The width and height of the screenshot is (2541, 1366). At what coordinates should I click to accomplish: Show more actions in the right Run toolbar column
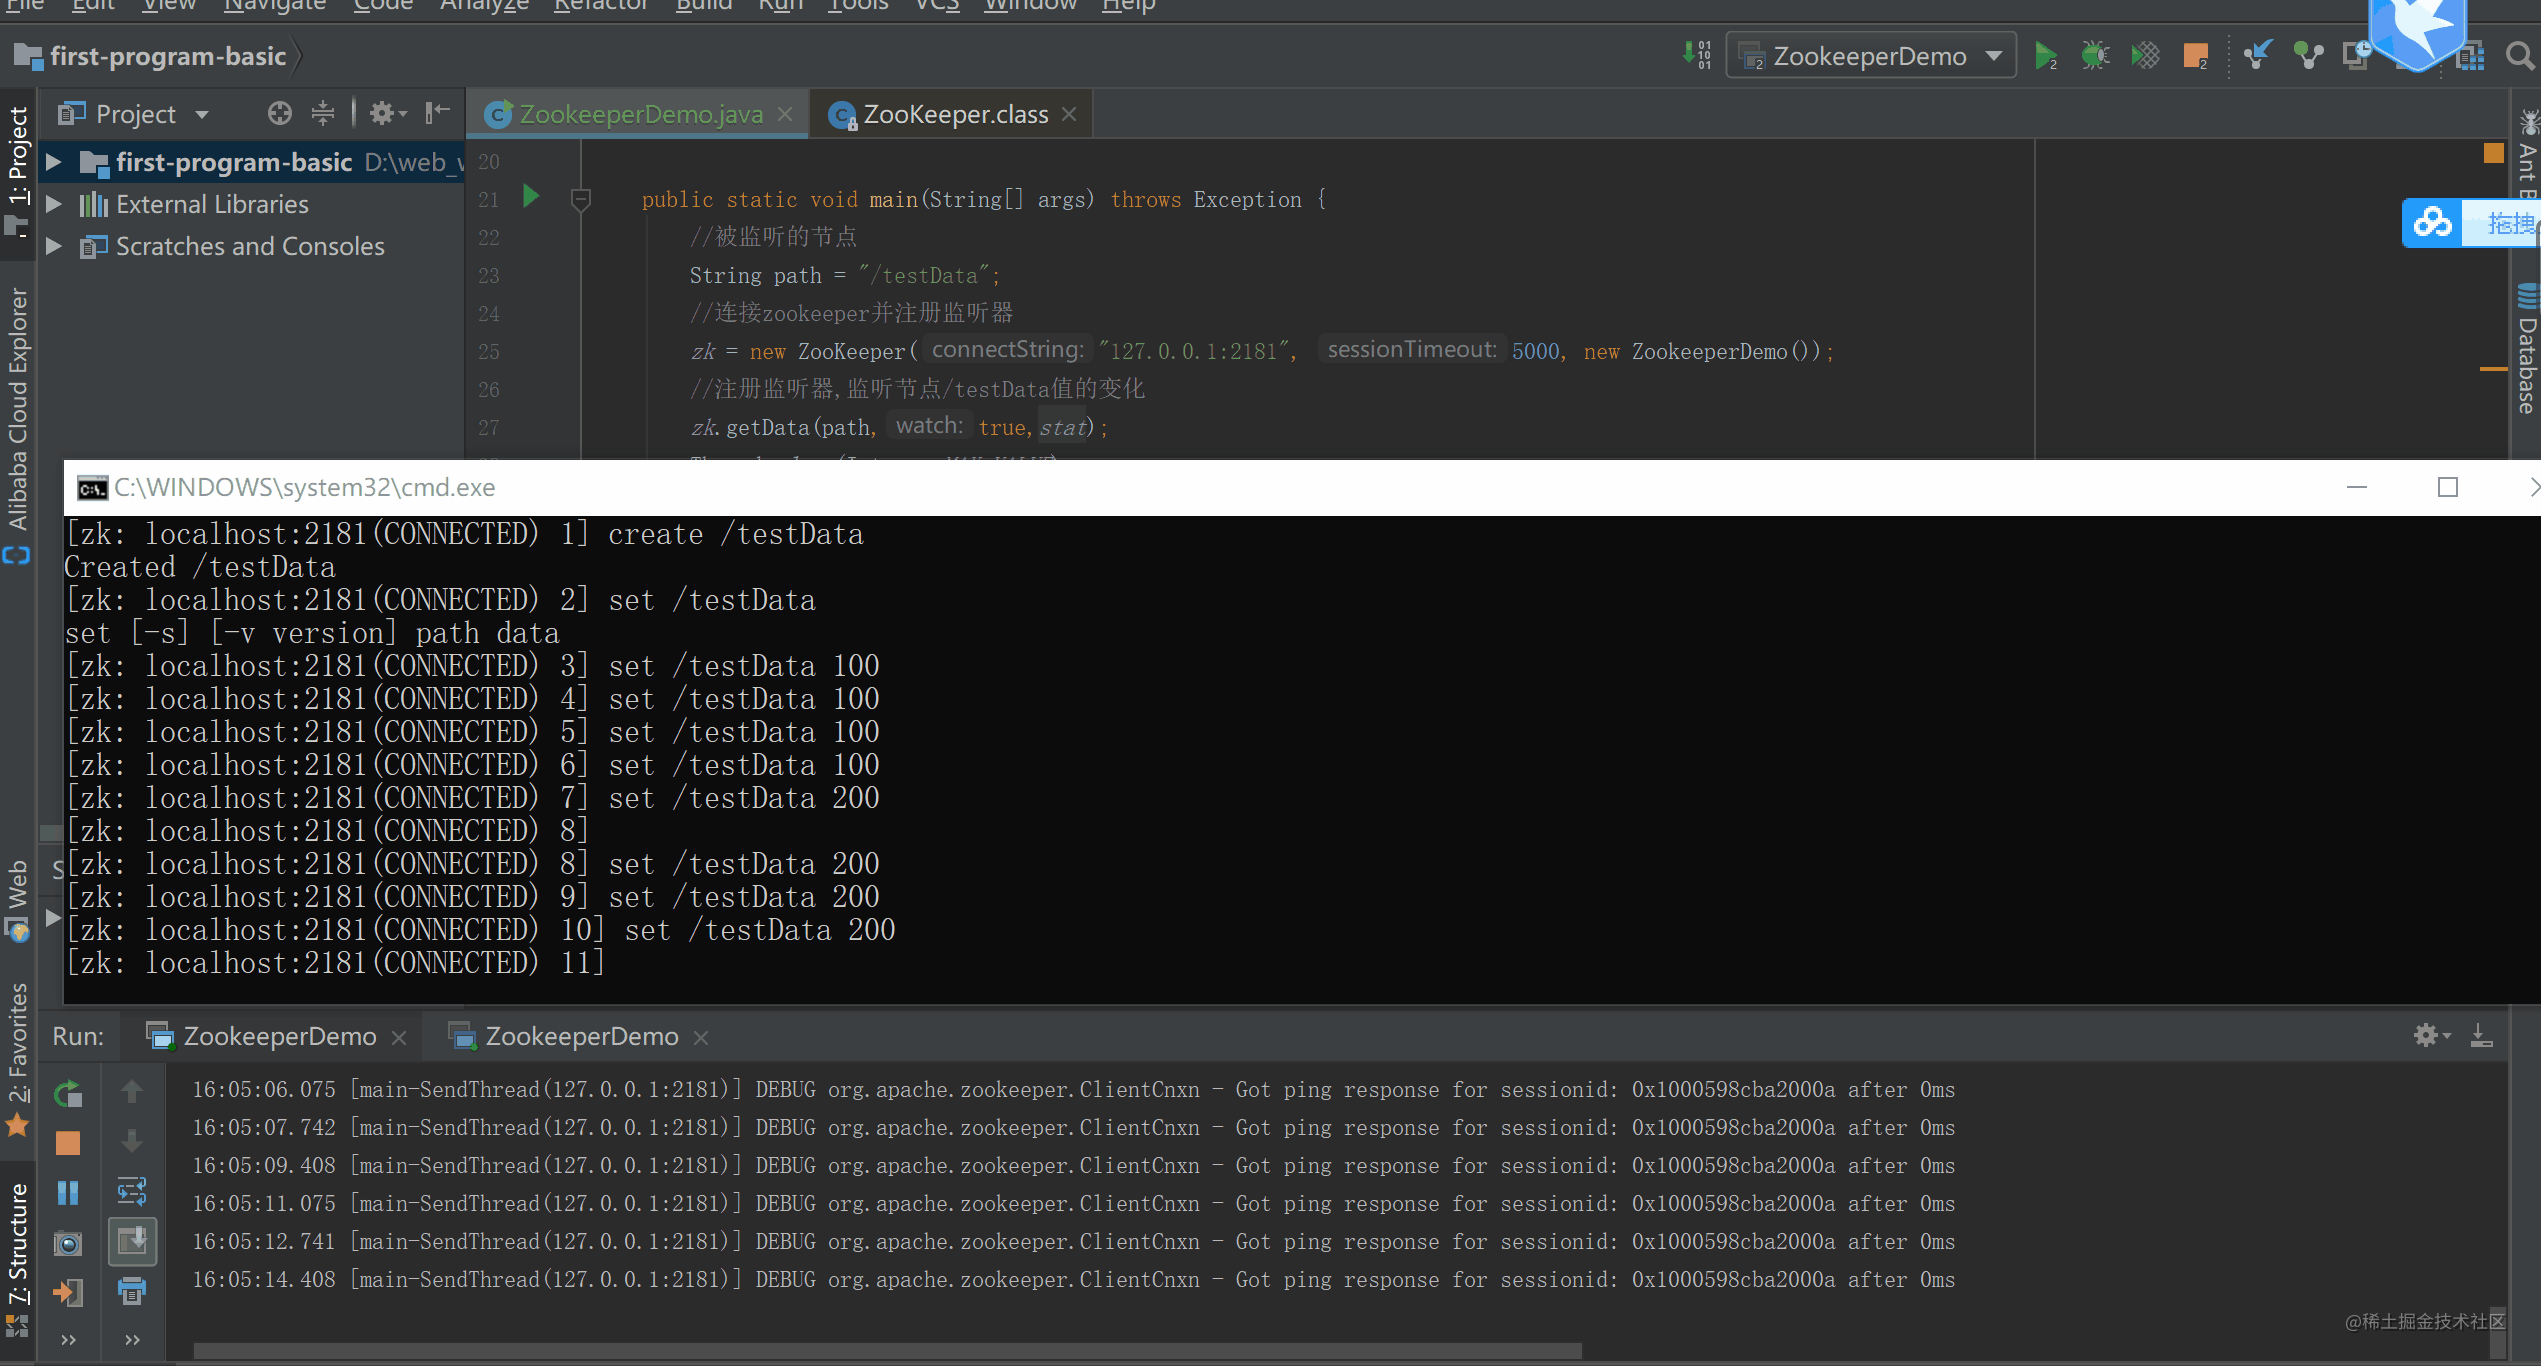(132, 1339)
